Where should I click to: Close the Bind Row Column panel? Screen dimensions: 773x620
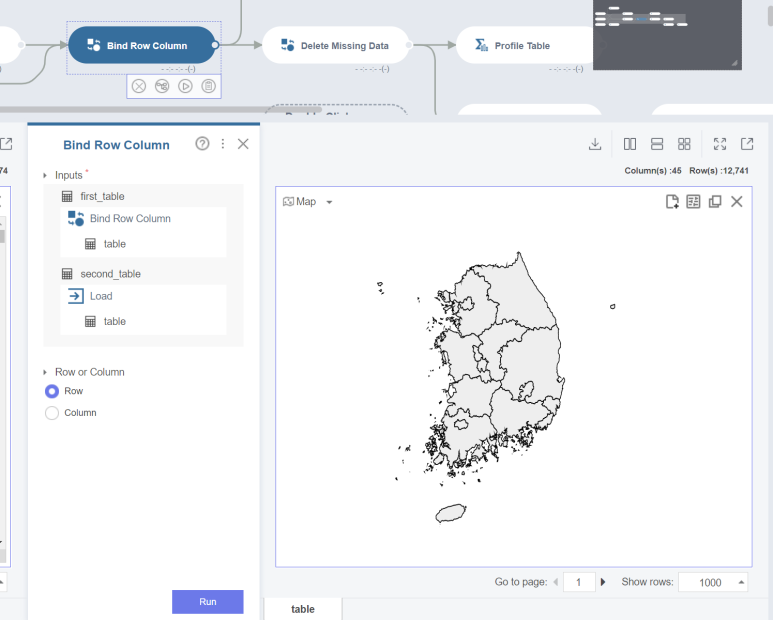tap(243, 143)
